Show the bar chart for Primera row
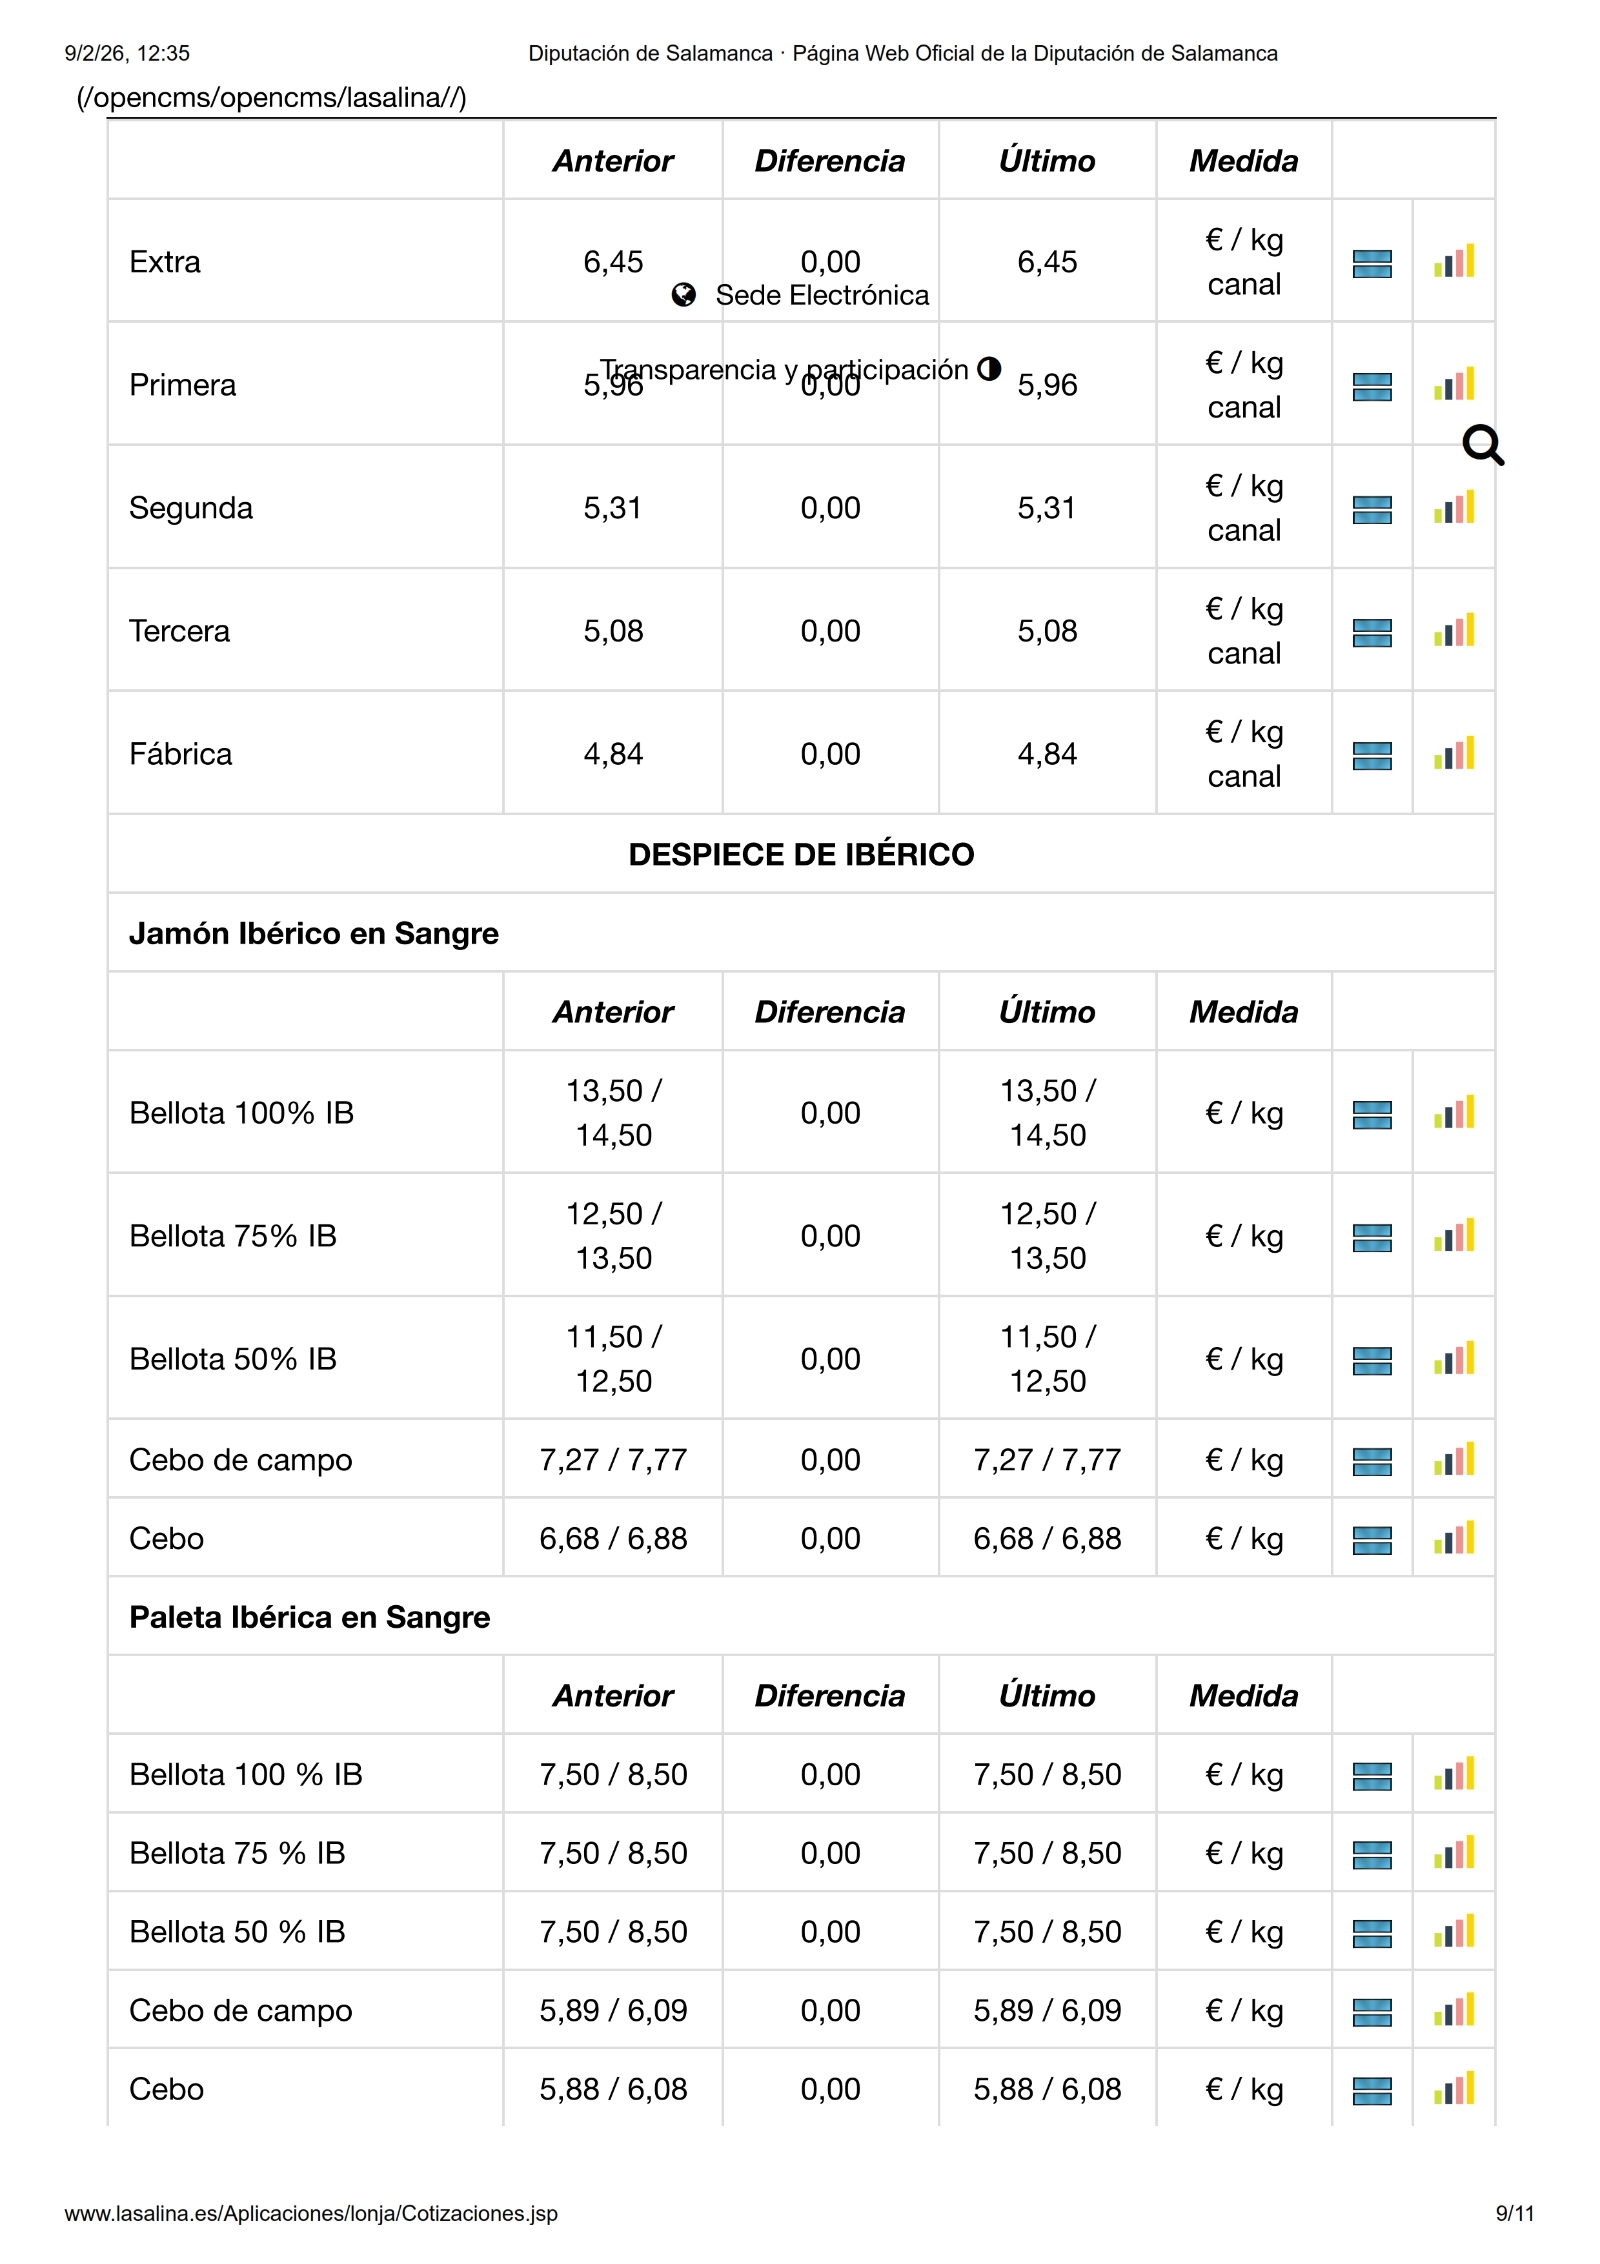Screen dimensions: 1600x2264 click(1453, 385)
